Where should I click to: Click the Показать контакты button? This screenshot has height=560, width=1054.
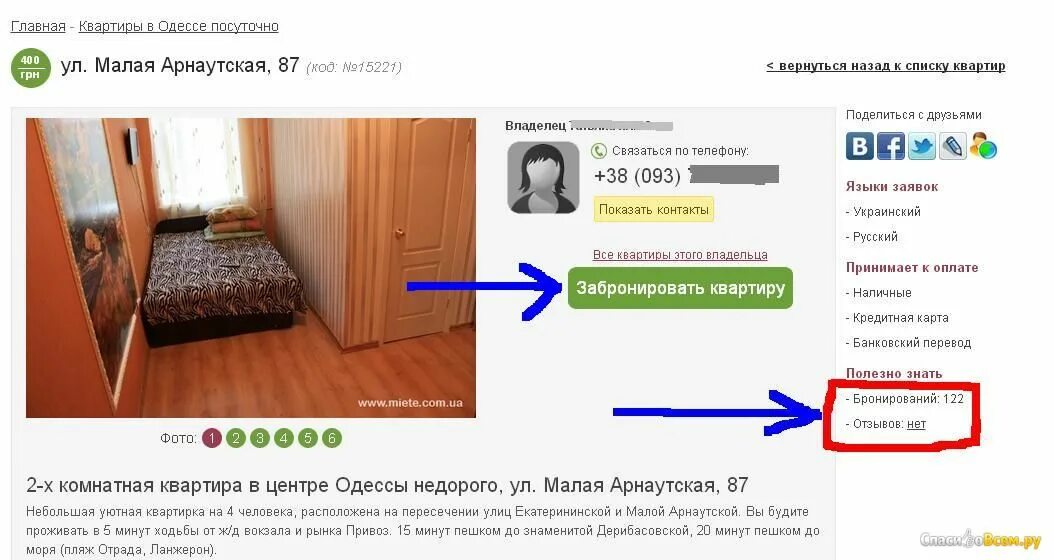[x=653, y=210]
